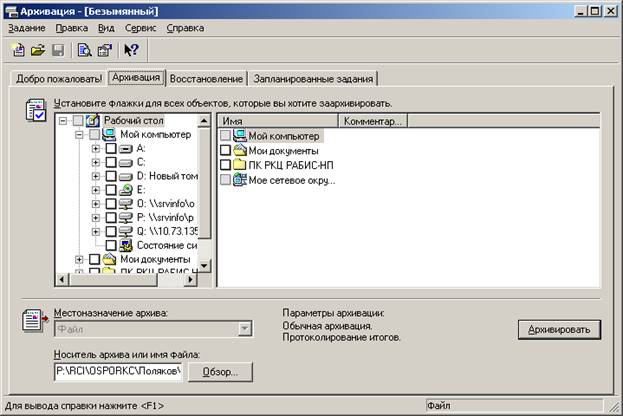Check ПК РКЦ РАБИС-НП box in right list
The image size is (623, 416).
coord(225,164)
